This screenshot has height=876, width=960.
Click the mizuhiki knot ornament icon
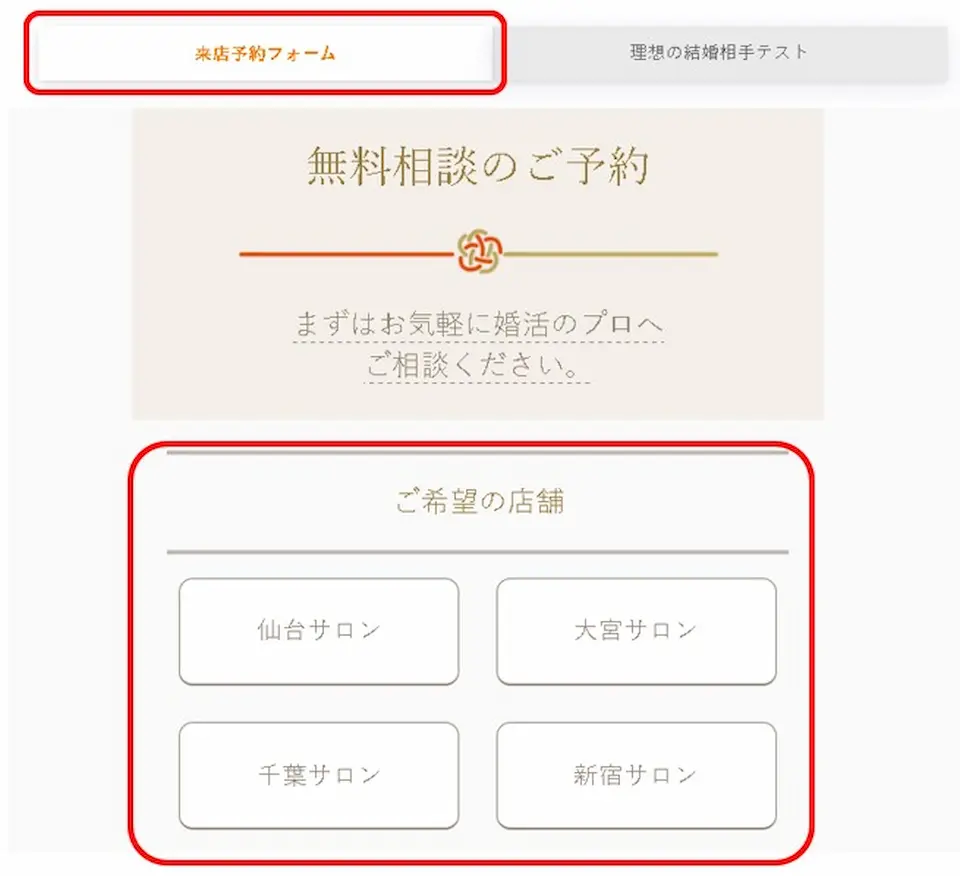point(480,252)
